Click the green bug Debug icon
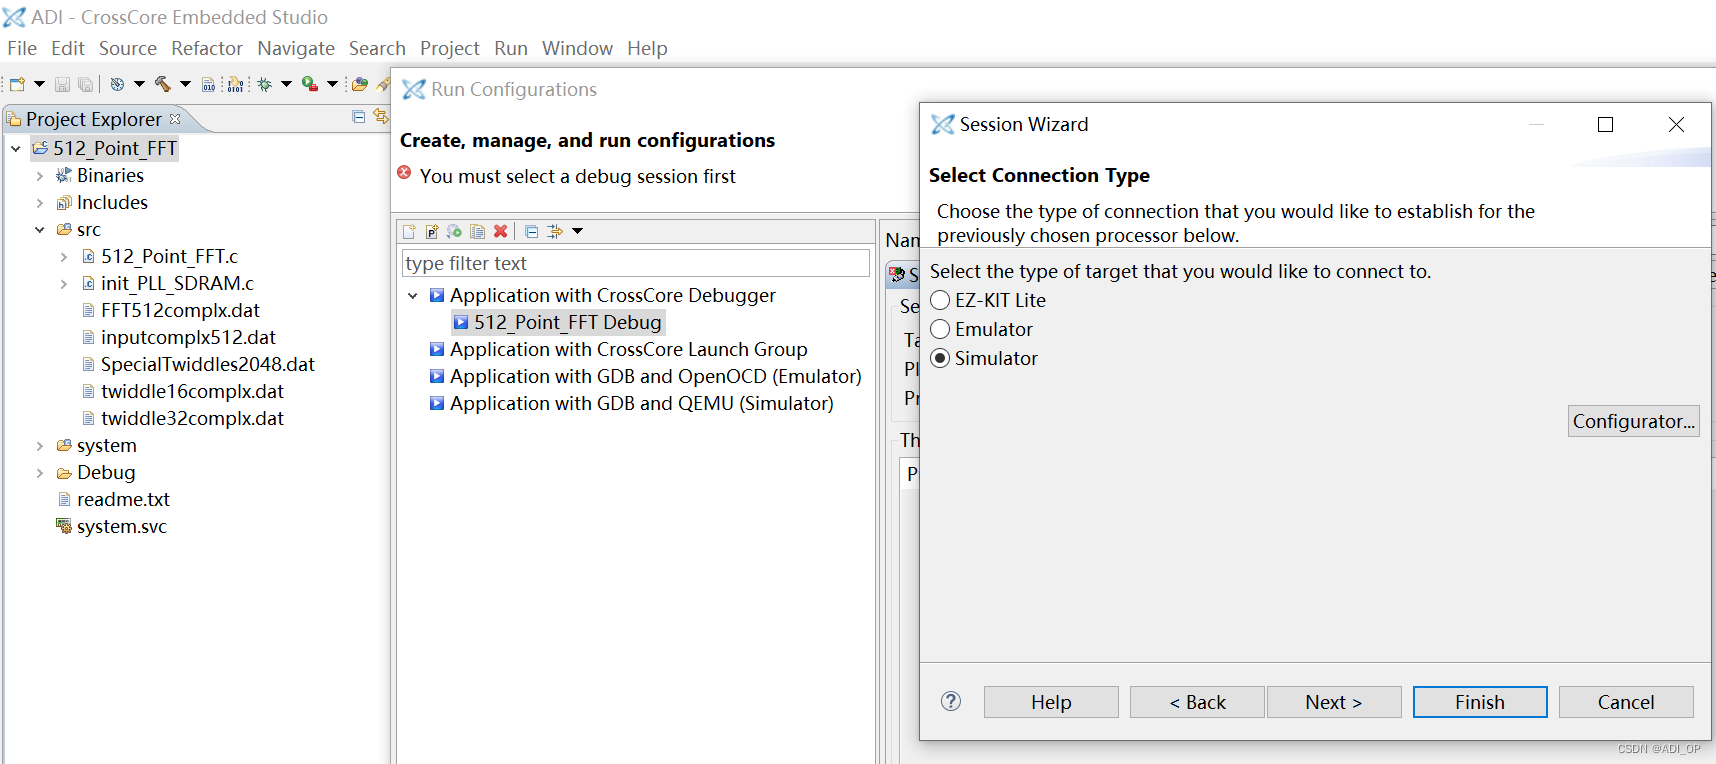1716x764 pixels. click(x=265, y=84)
